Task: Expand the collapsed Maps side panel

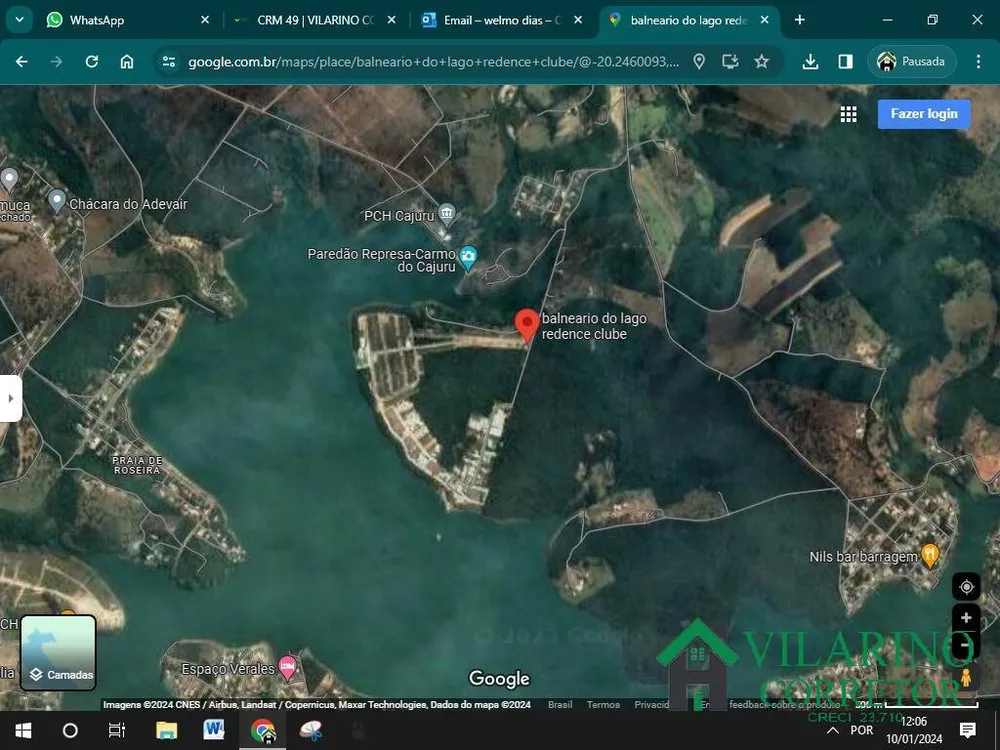Action: pos(10,399)
